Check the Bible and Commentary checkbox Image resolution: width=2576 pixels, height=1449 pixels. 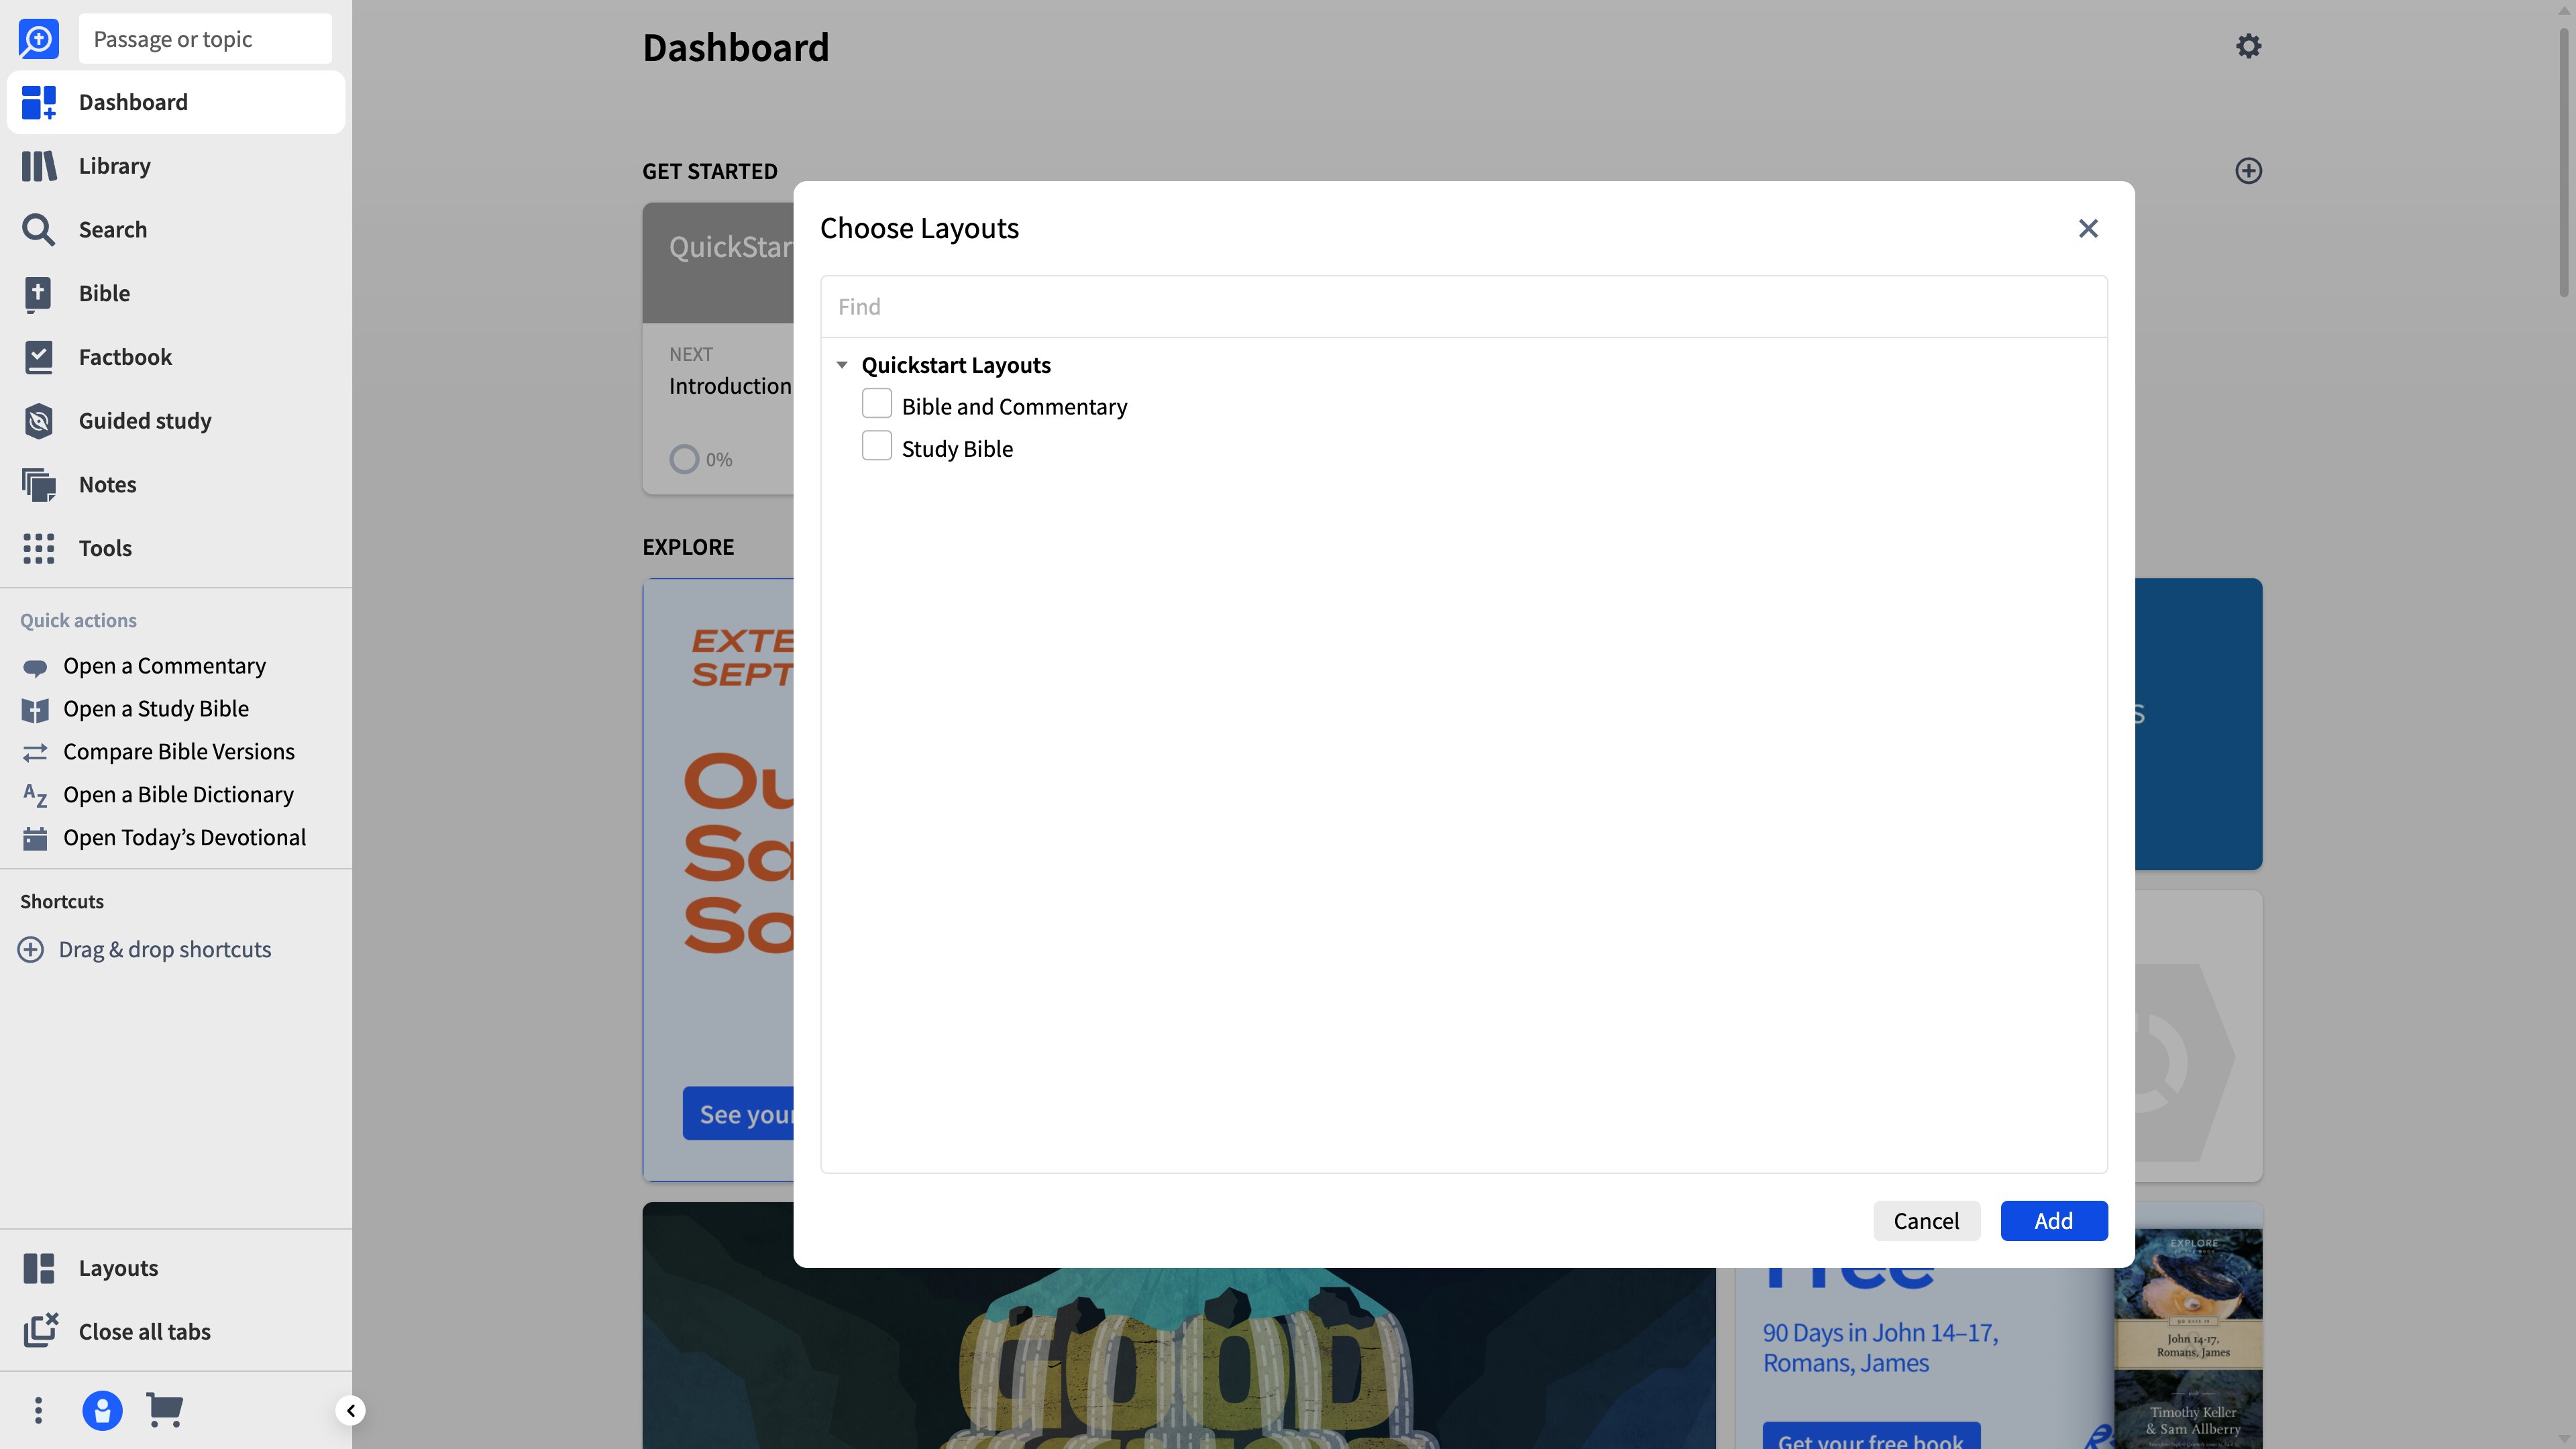pos(877,404)
